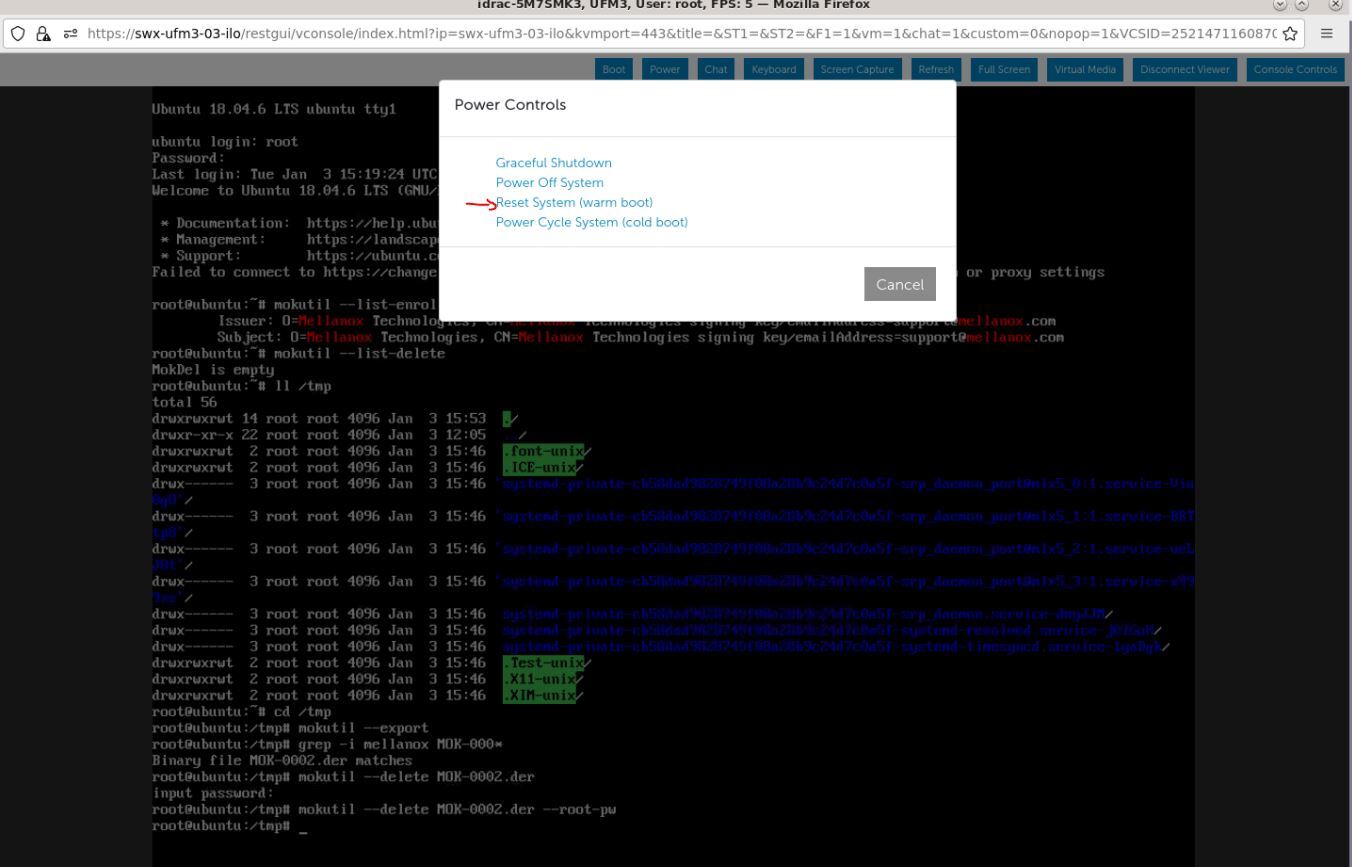Open the virtual Keyboard from the console toolbar

[773, 69]
